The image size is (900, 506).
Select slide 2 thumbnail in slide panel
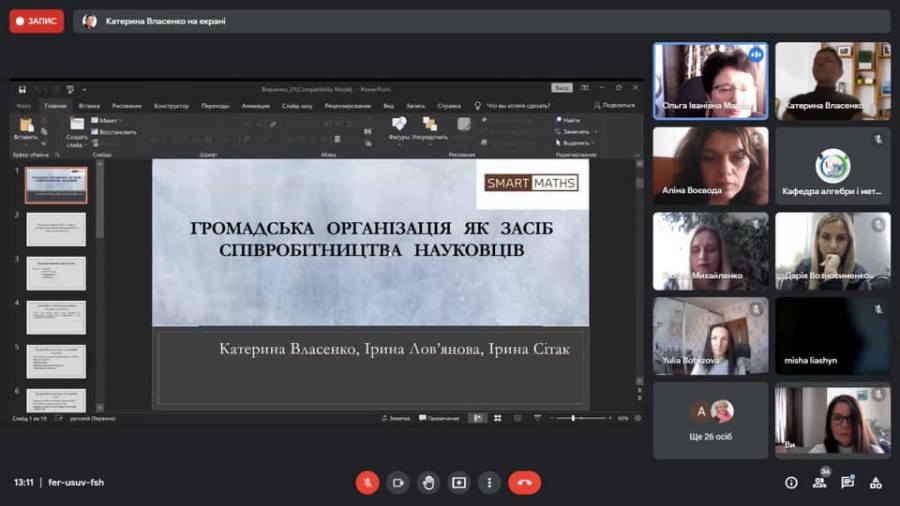coord(56,229)
